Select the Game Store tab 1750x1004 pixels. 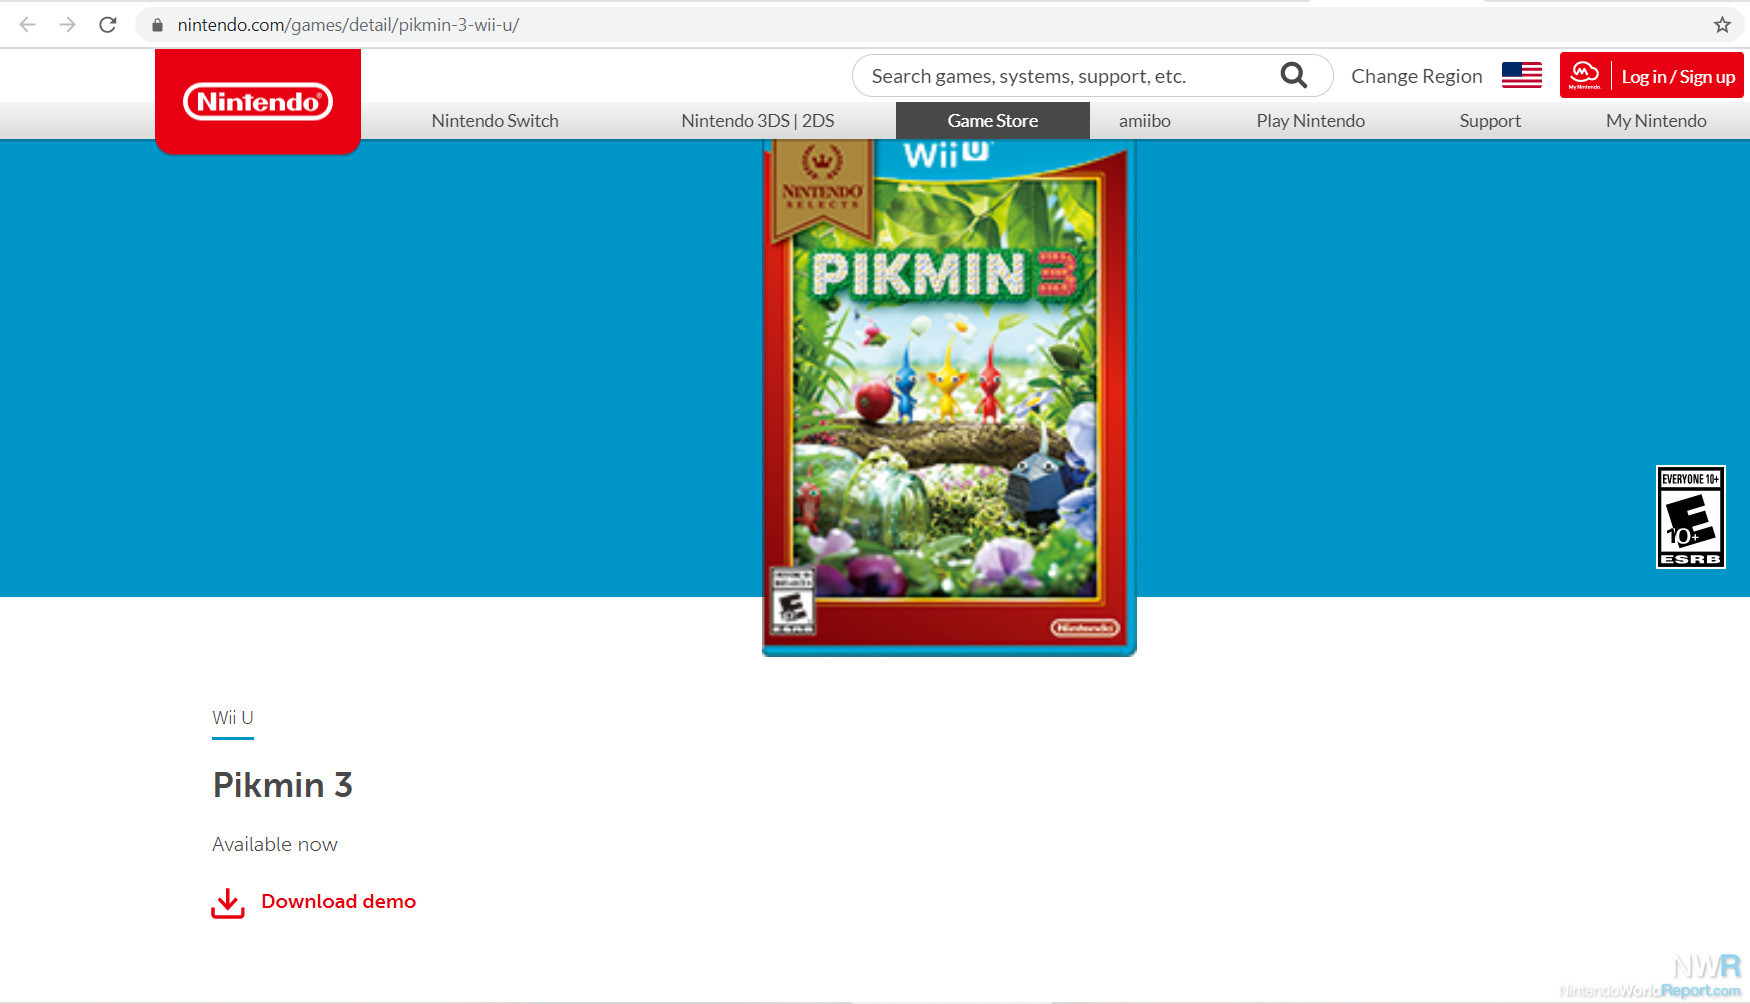993,121
